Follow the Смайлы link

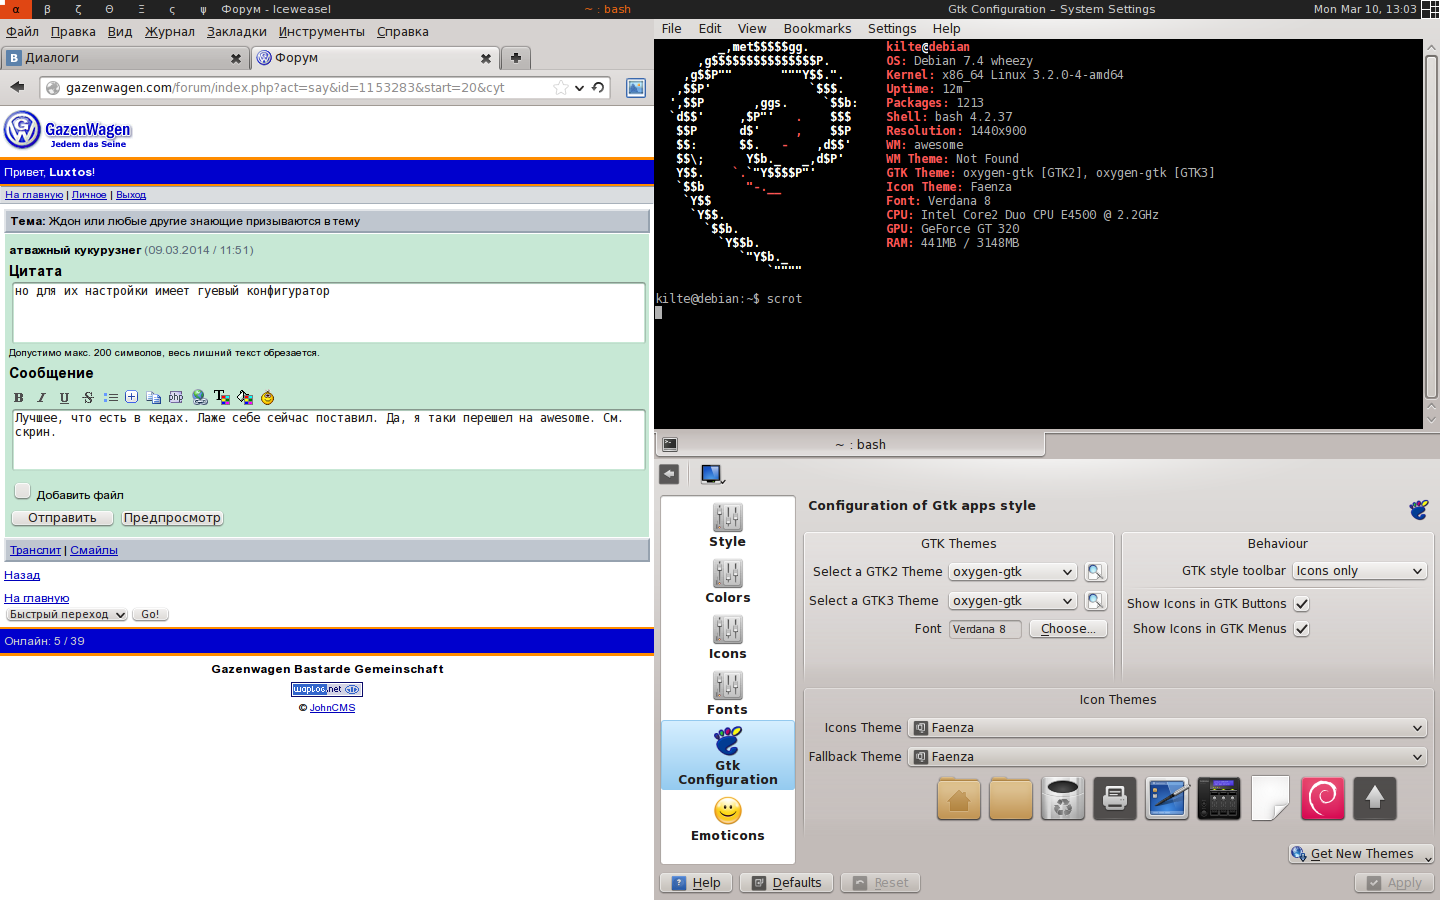point(94,550)
